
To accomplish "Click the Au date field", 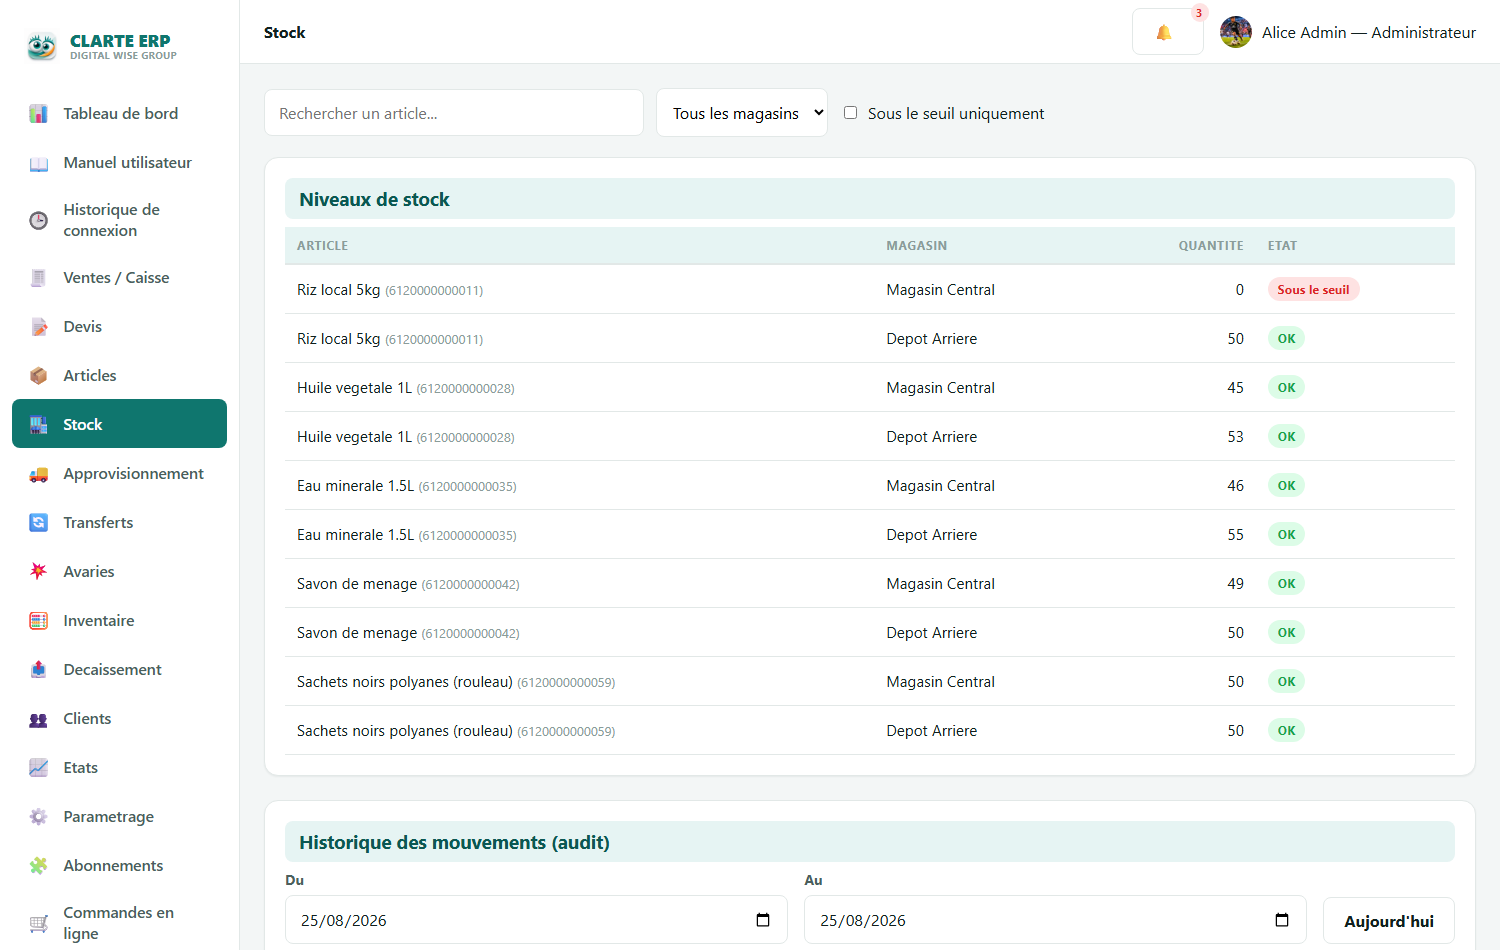I will [1055, 920].
